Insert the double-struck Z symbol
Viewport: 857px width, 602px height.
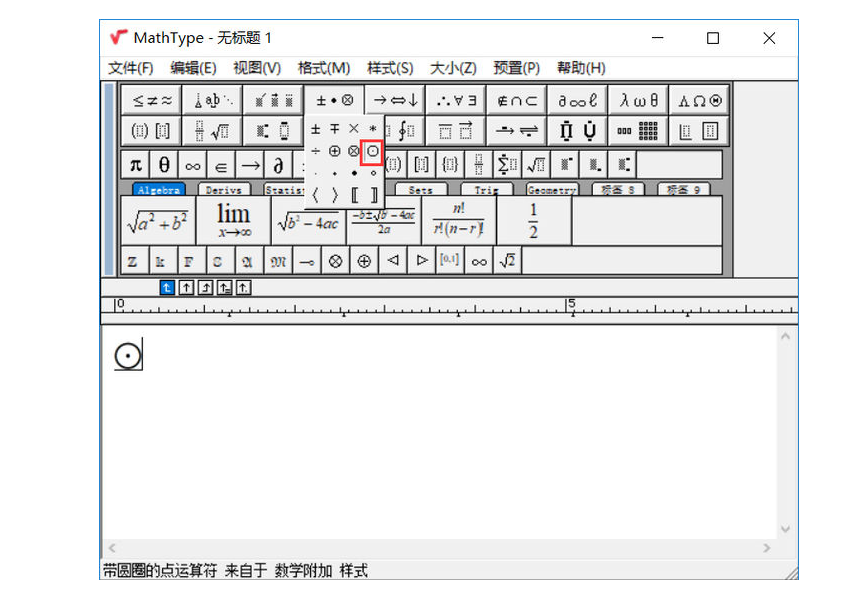(x=133, y=261)
